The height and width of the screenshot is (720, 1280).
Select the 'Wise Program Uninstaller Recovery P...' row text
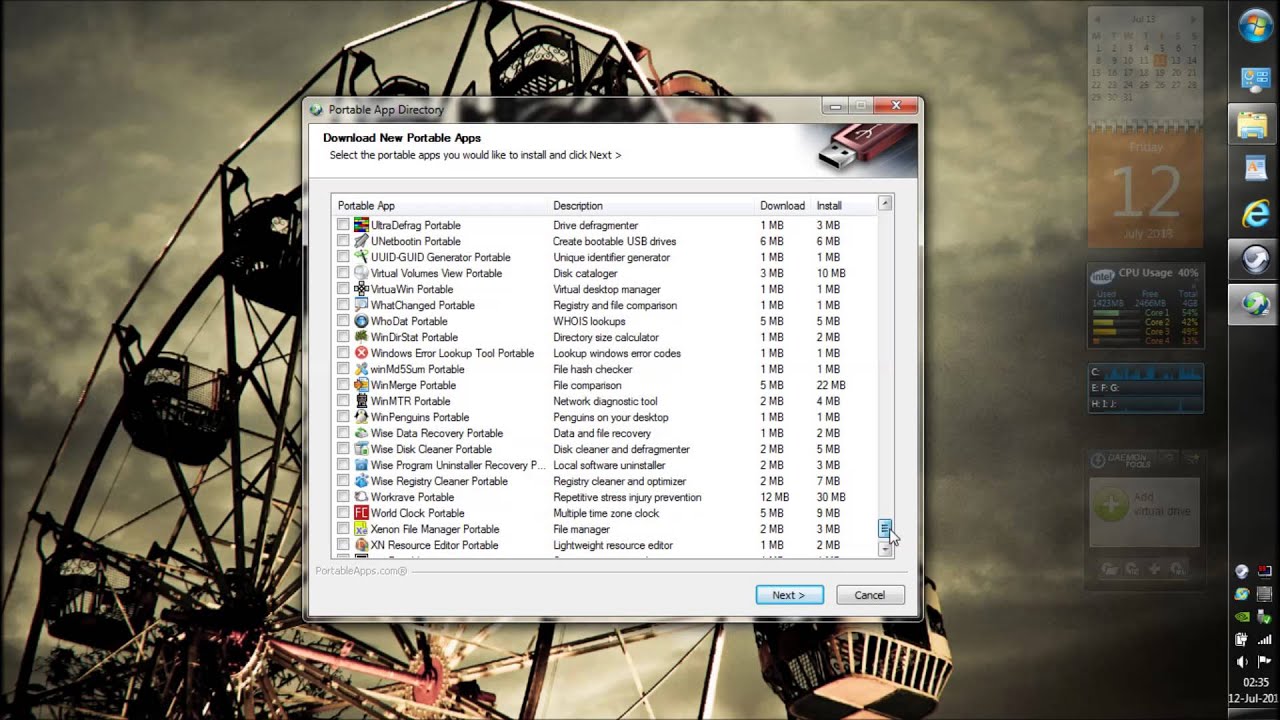[x=458, y=465]
